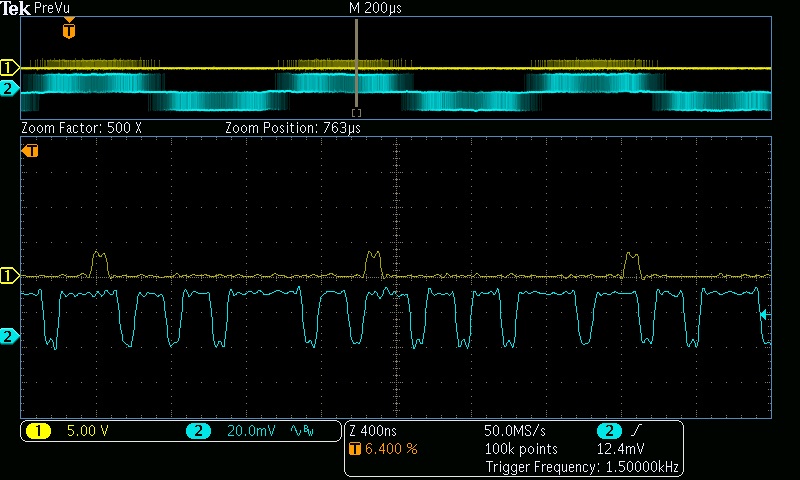
Task: Click the 6.400 % trigger position value
Action: pyautogui.click(x=391, y=449)
